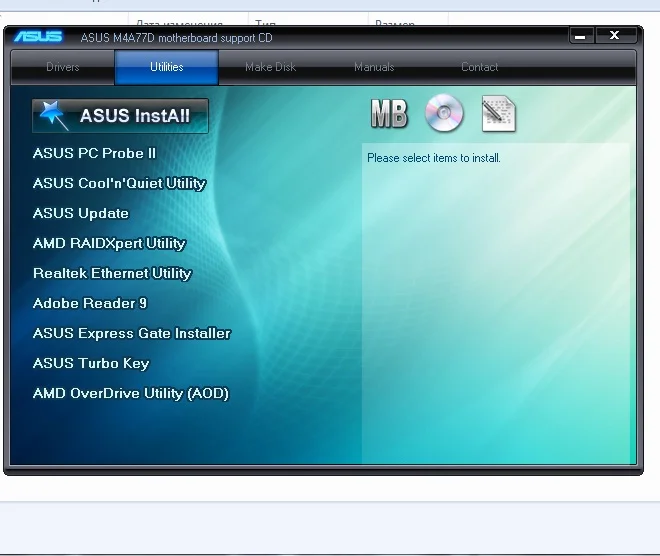Click the ASUS logo in title bar
Screen dimensions: 660x556
pos(38,37)
